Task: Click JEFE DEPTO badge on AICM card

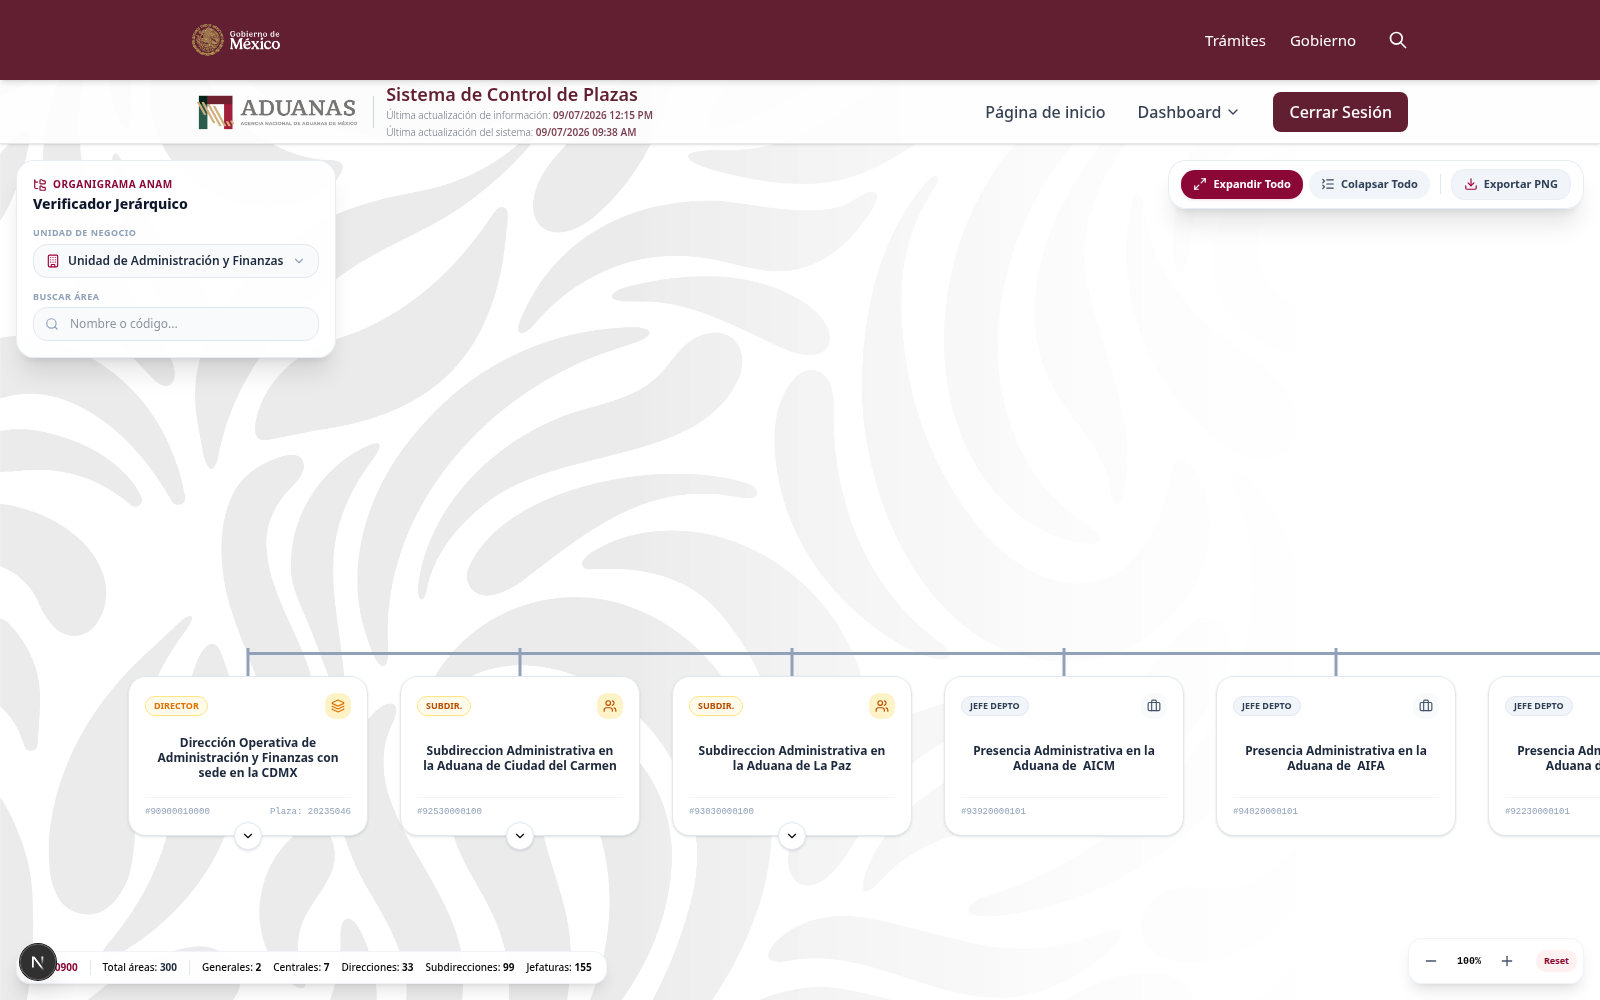Action: (995, 706)
